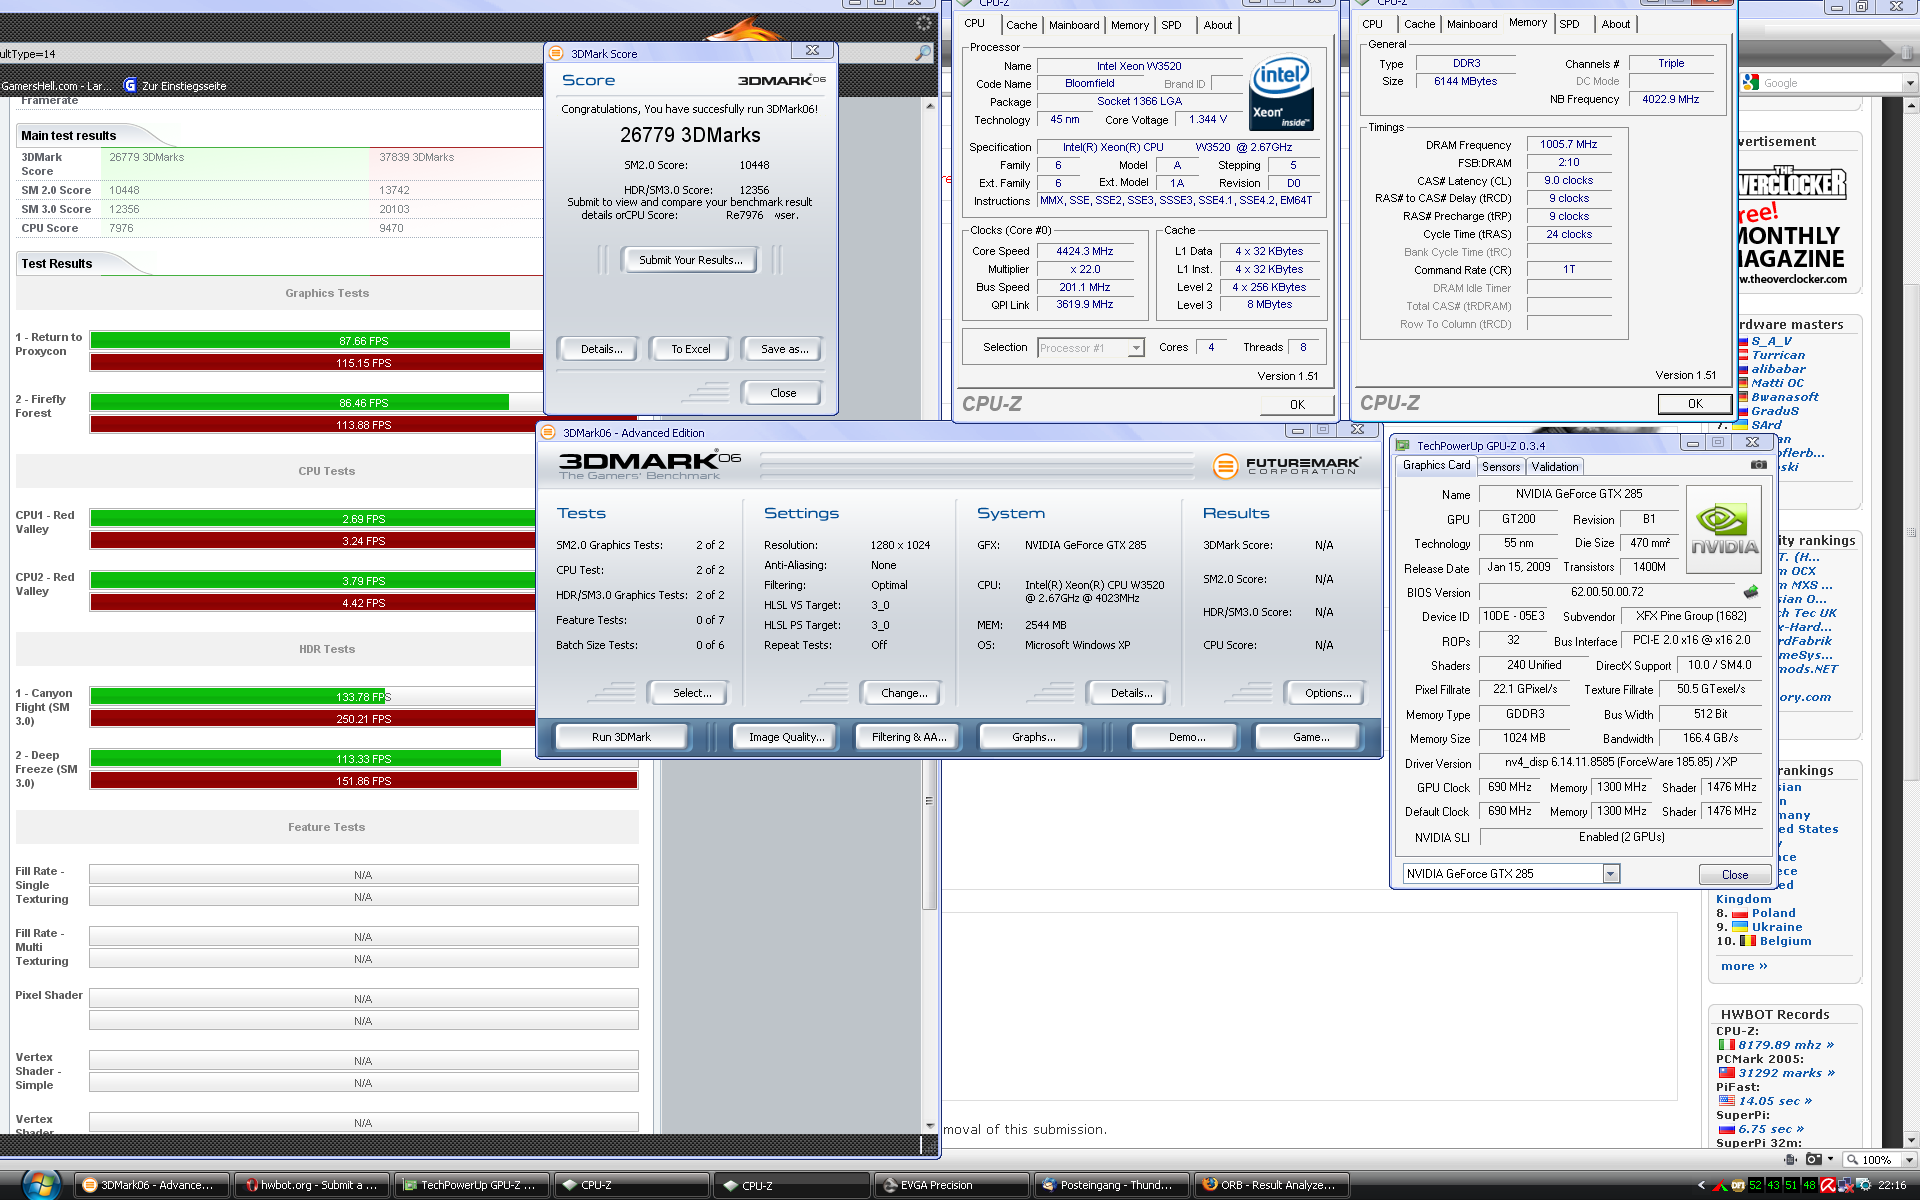This screenshot has height=1200, width=1920.
Task: Open Mainboard tab in left CPU-Z window
Action: 1074,25
